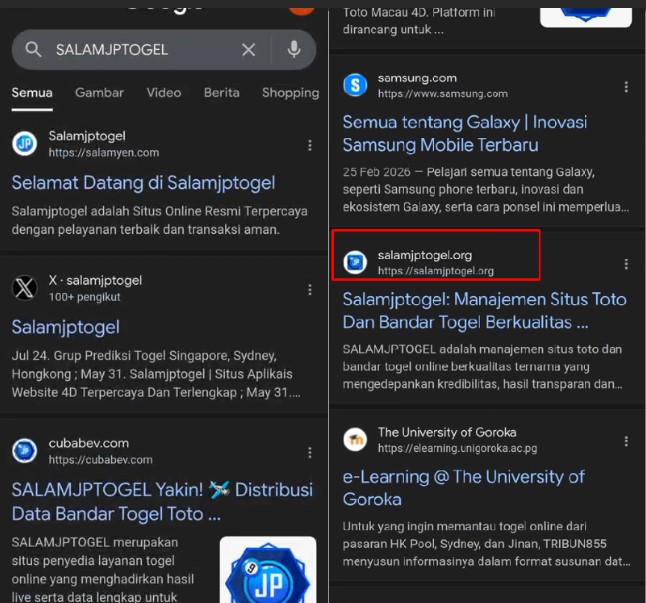The image size is (646, 603).
Task: Open more options for salamjptogel.org result
Action: pyautogui.click(x=626, y=264)
